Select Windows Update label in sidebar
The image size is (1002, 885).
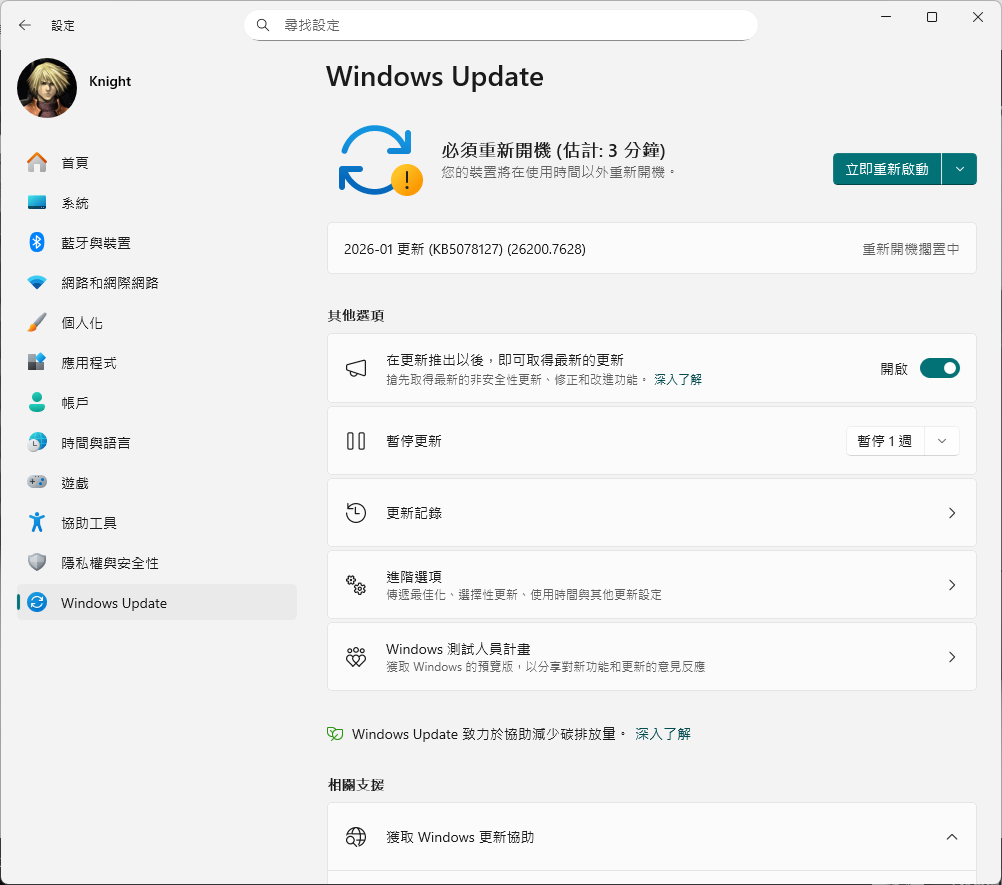coord(114,603)
